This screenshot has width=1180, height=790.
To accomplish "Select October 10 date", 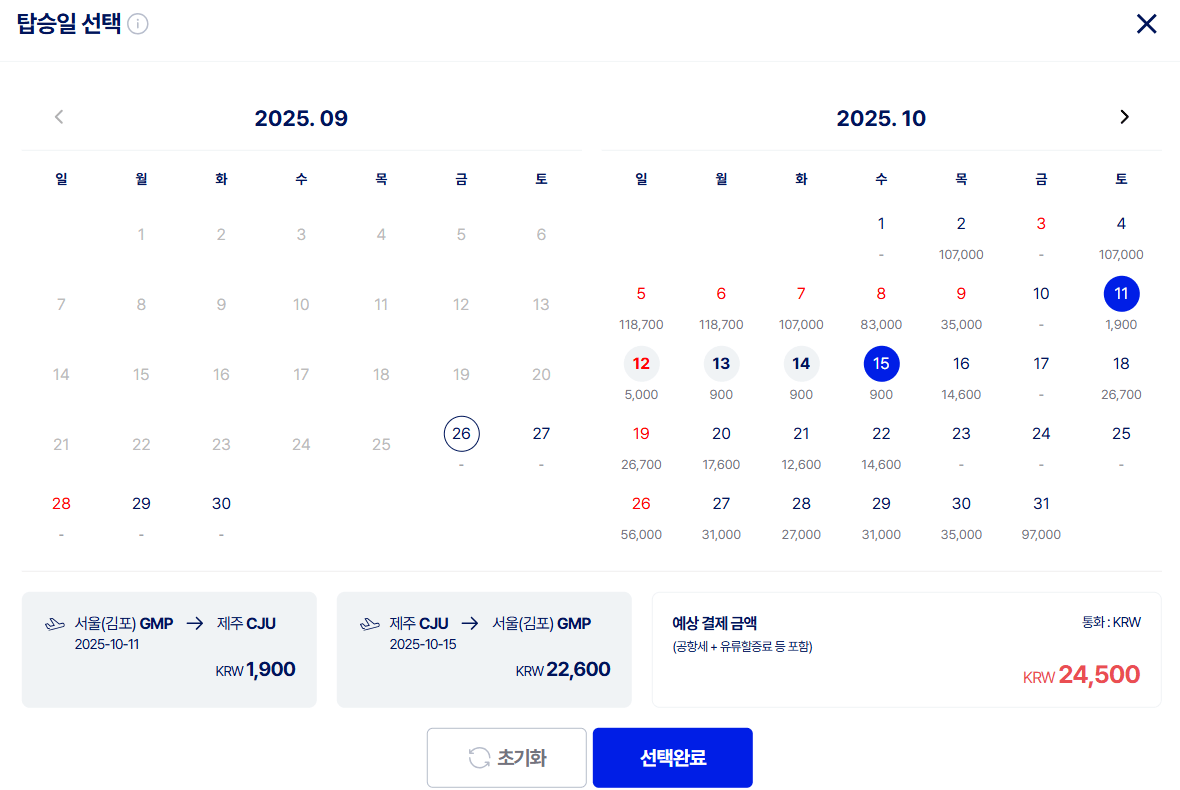I will point(1042,293).
